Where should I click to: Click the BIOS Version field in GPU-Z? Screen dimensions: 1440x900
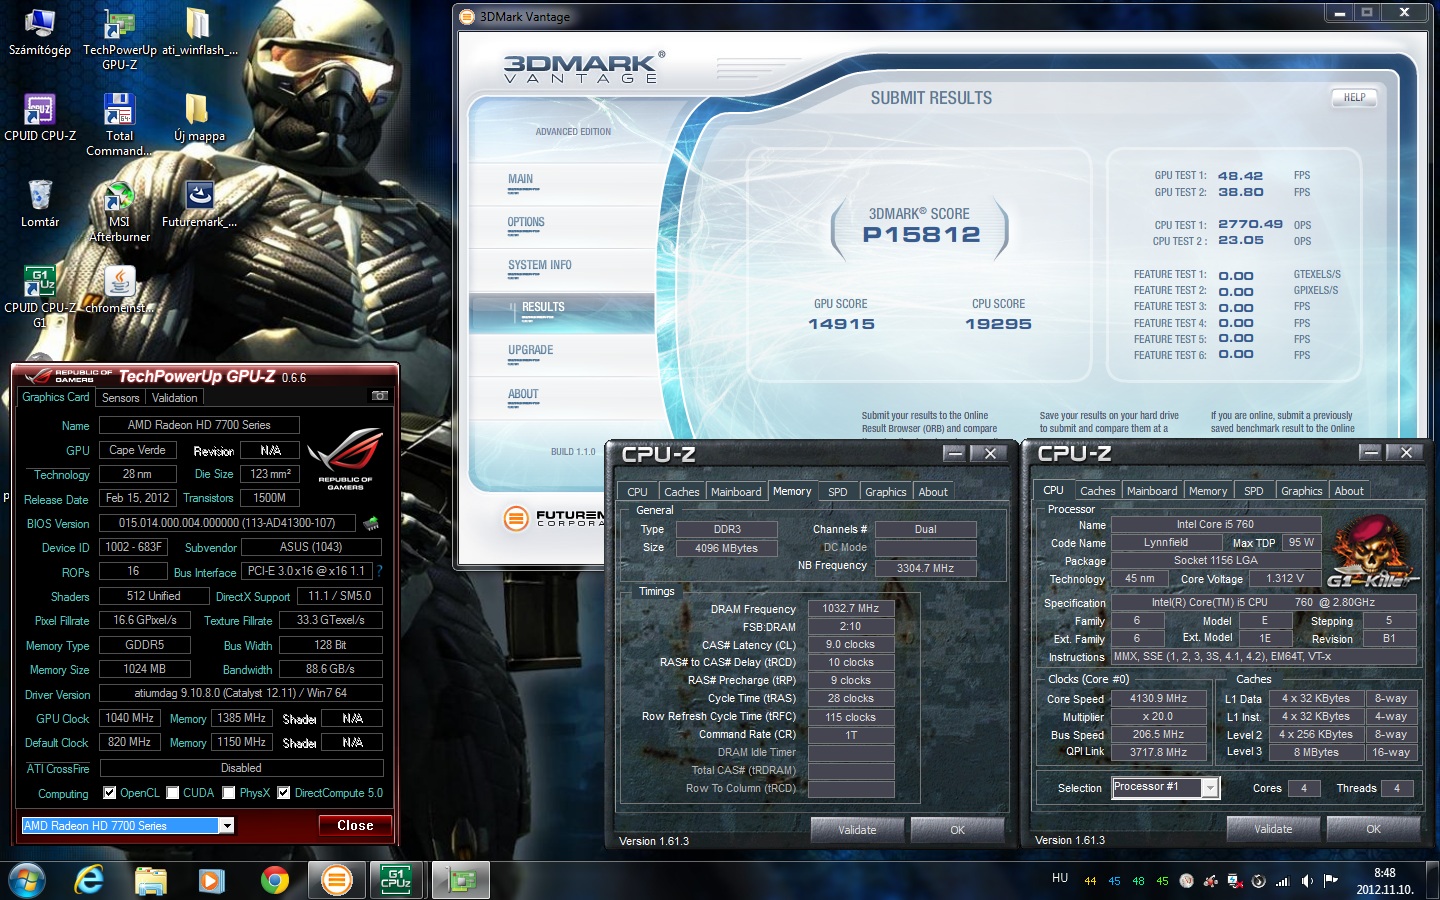tap(227, 523)
